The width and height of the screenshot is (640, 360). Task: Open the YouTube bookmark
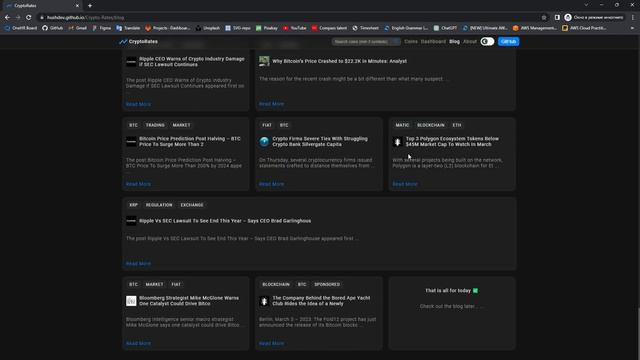pyautogui.click(x=295, y=28)
